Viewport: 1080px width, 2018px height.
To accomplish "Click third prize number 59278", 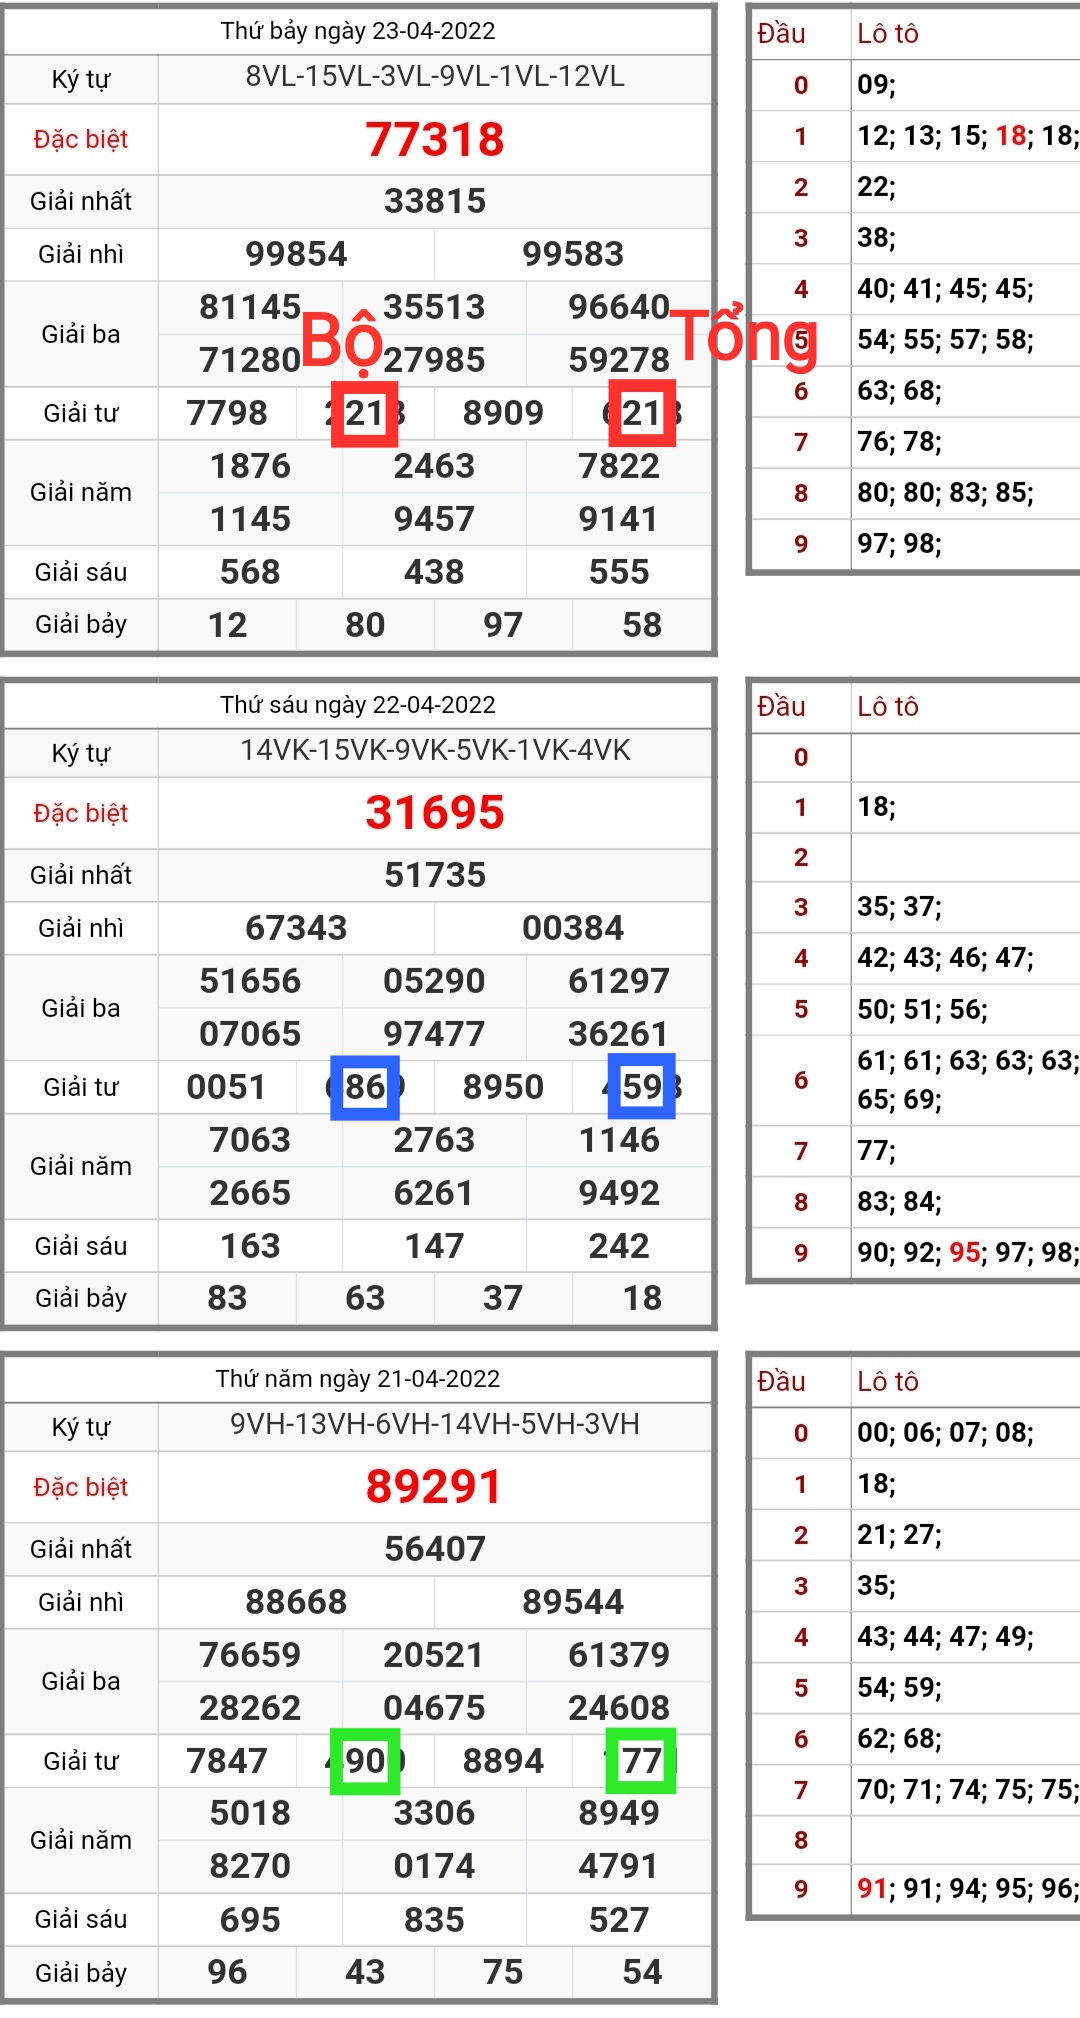I will [x=619, y=360].
